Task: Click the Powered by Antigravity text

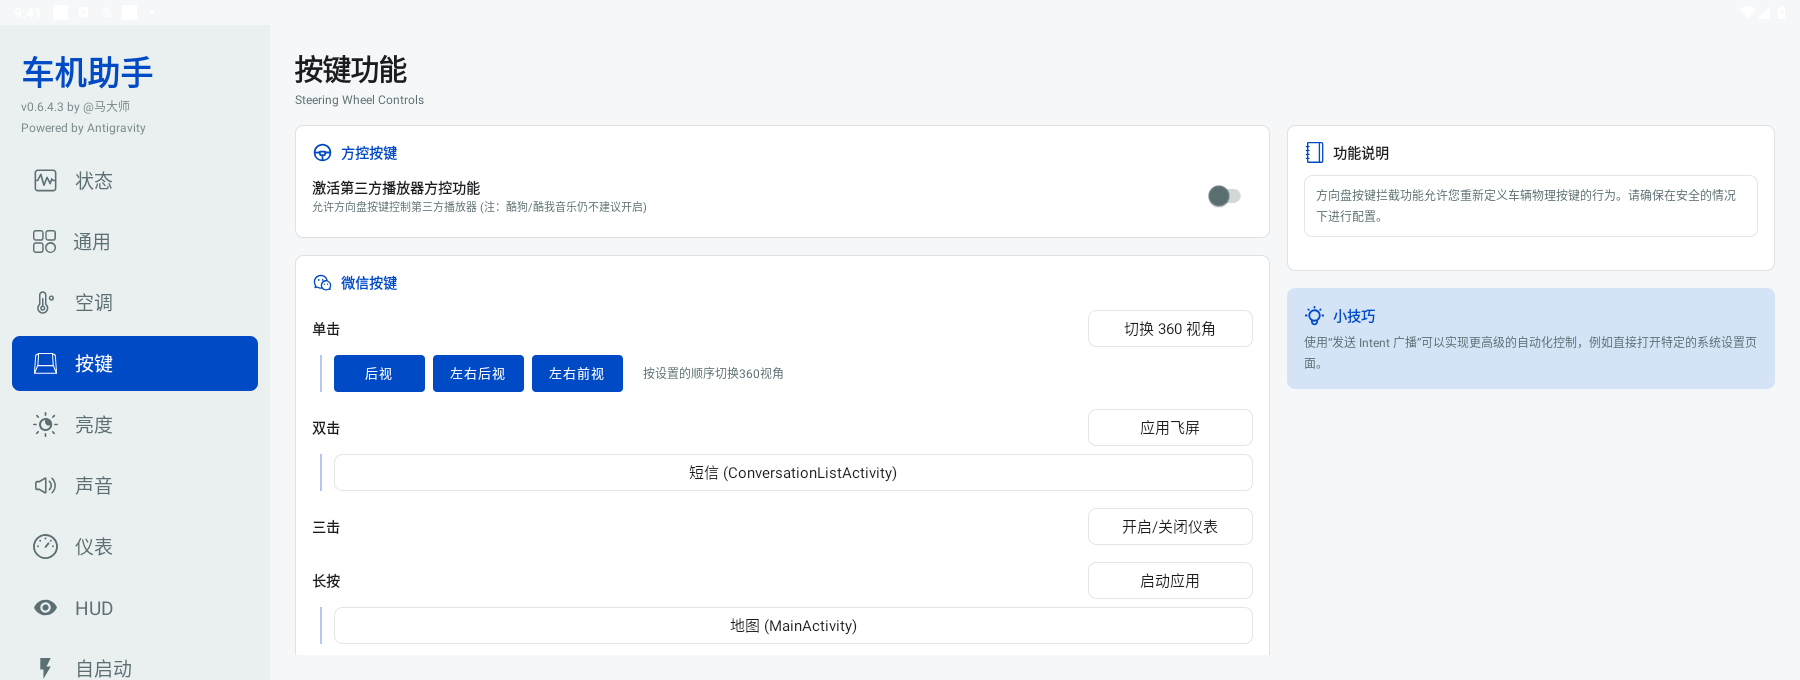Action: pyautogui.click(x=83, y=128)
